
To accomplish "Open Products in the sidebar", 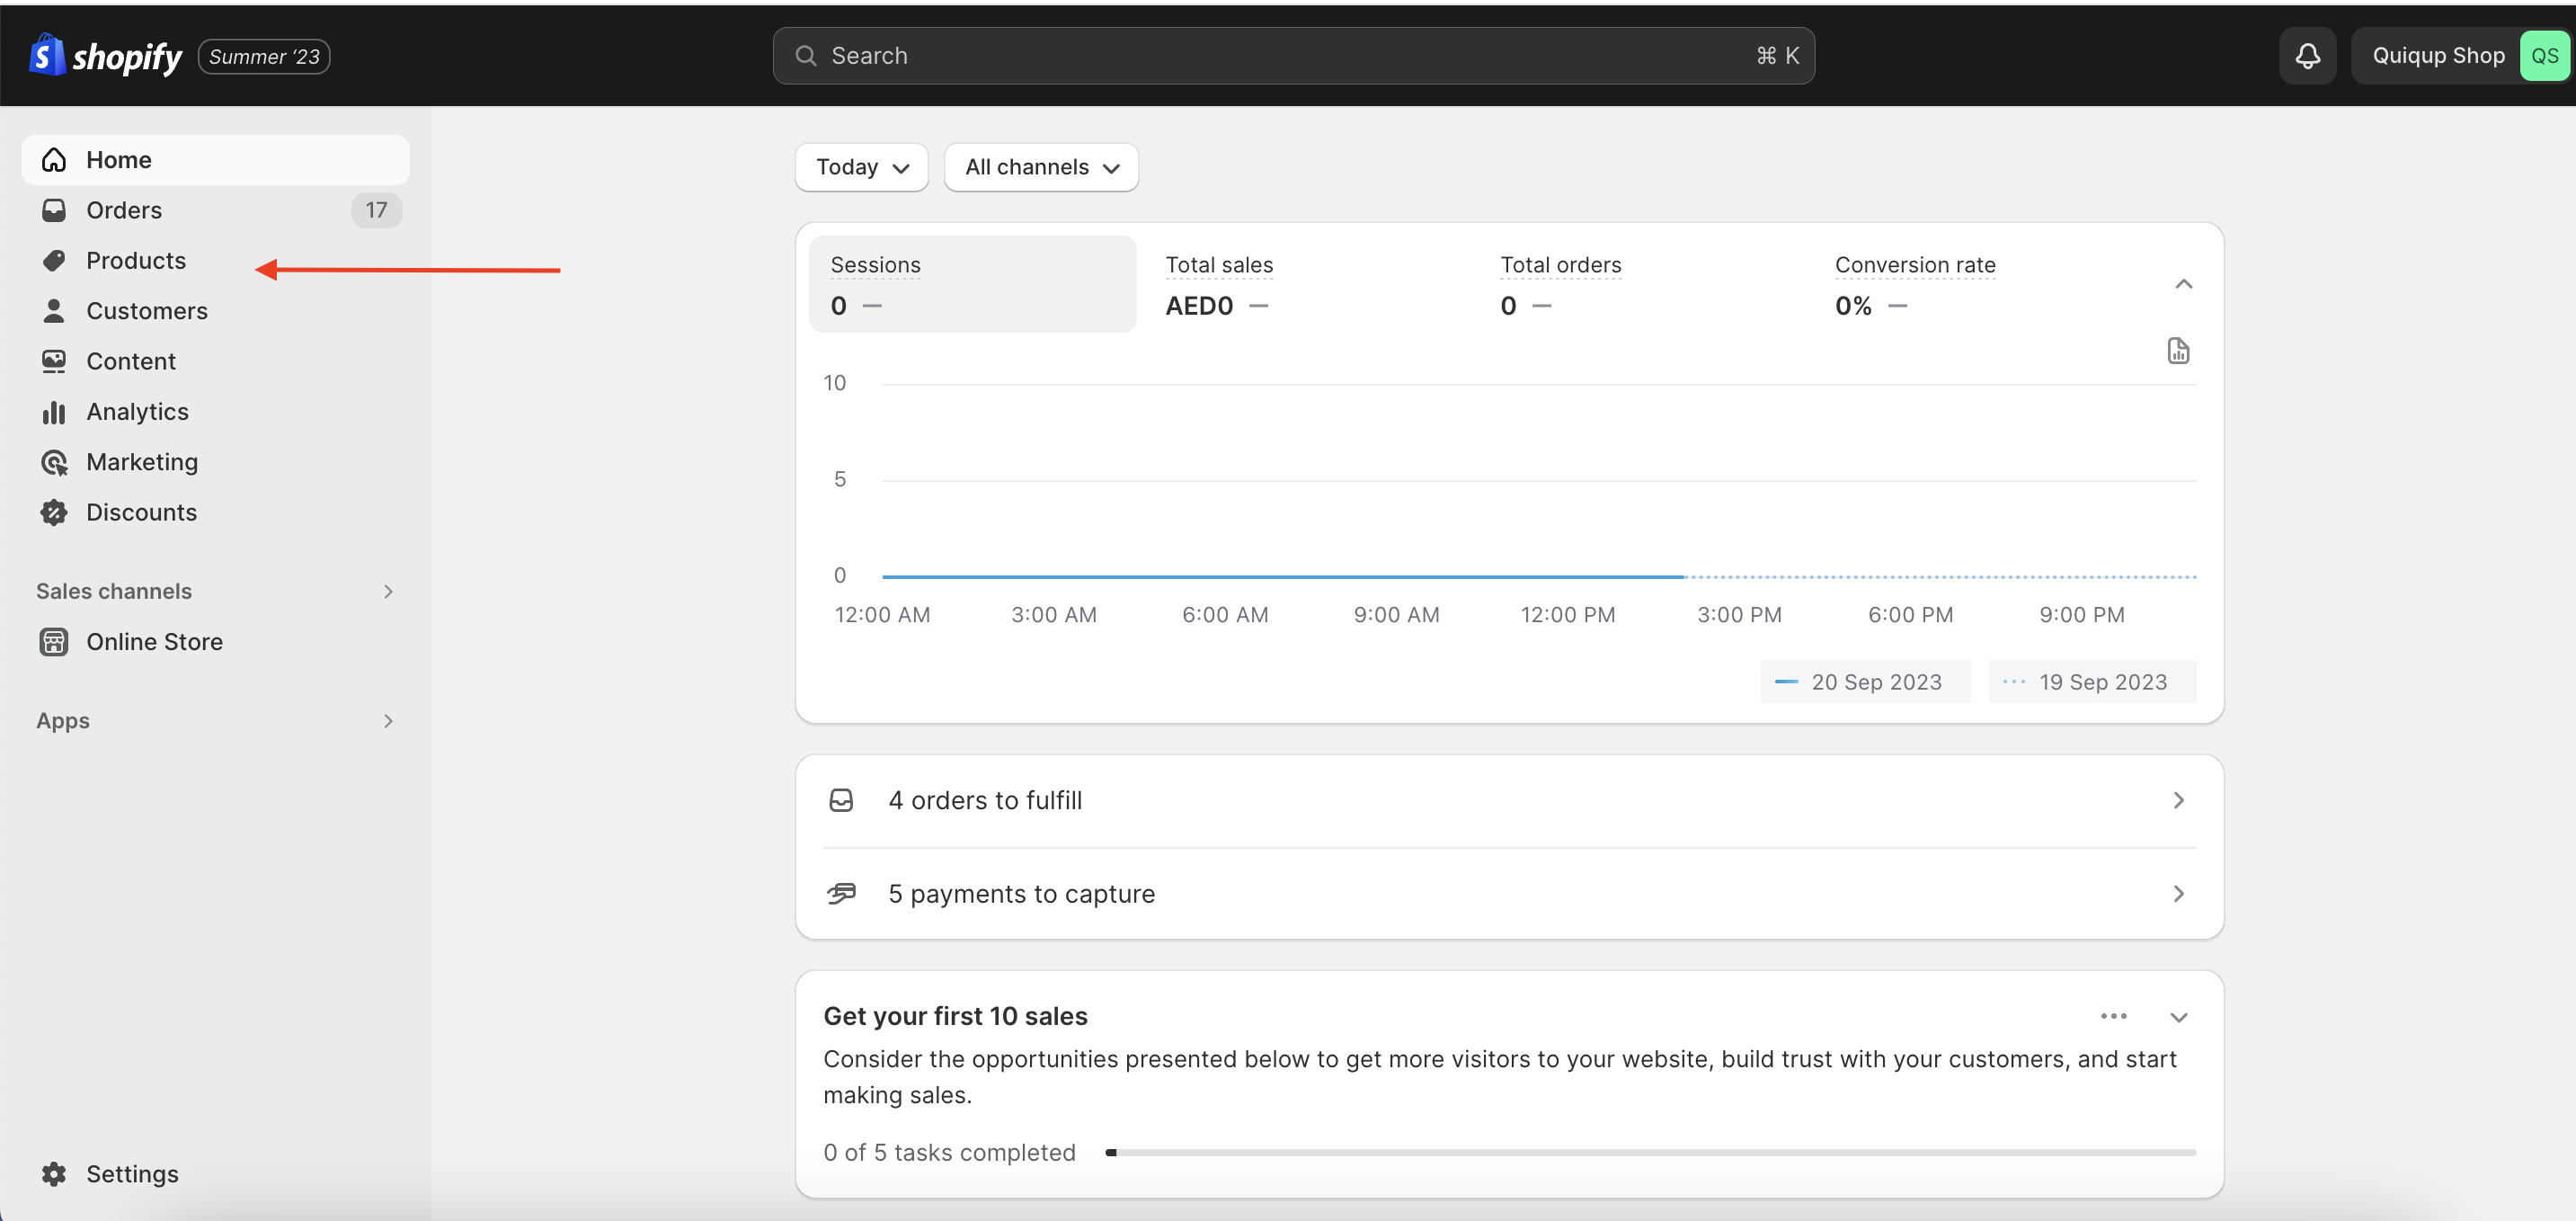I will (136, 261).
